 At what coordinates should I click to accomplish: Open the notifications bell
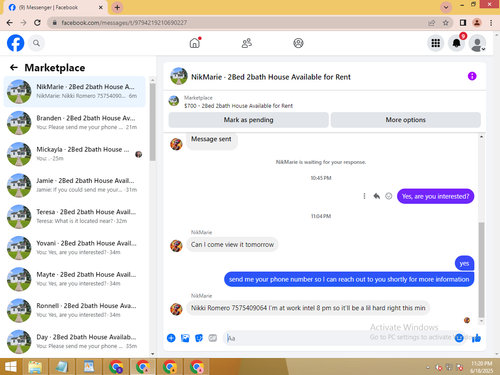point(456,43)
